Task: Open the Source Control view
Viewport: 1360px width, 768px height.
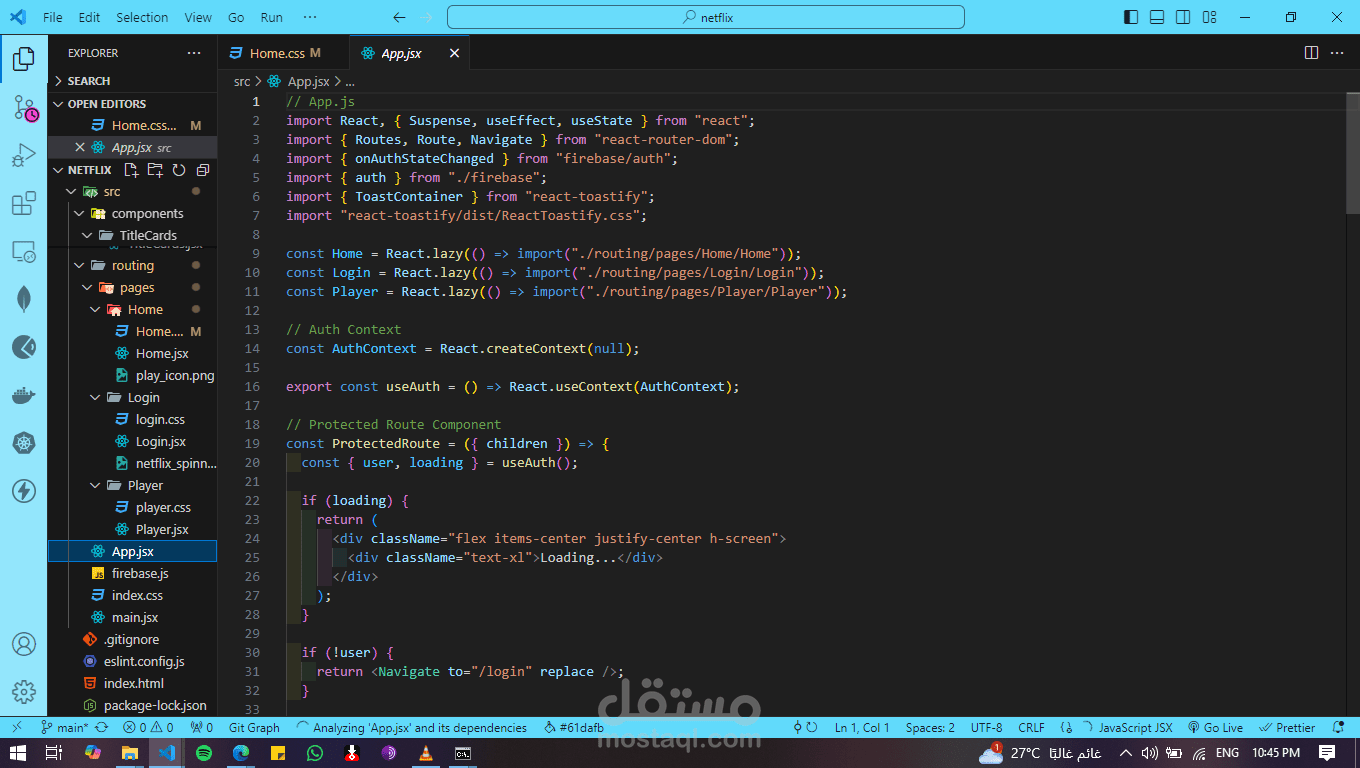Action: coord(24,109)
